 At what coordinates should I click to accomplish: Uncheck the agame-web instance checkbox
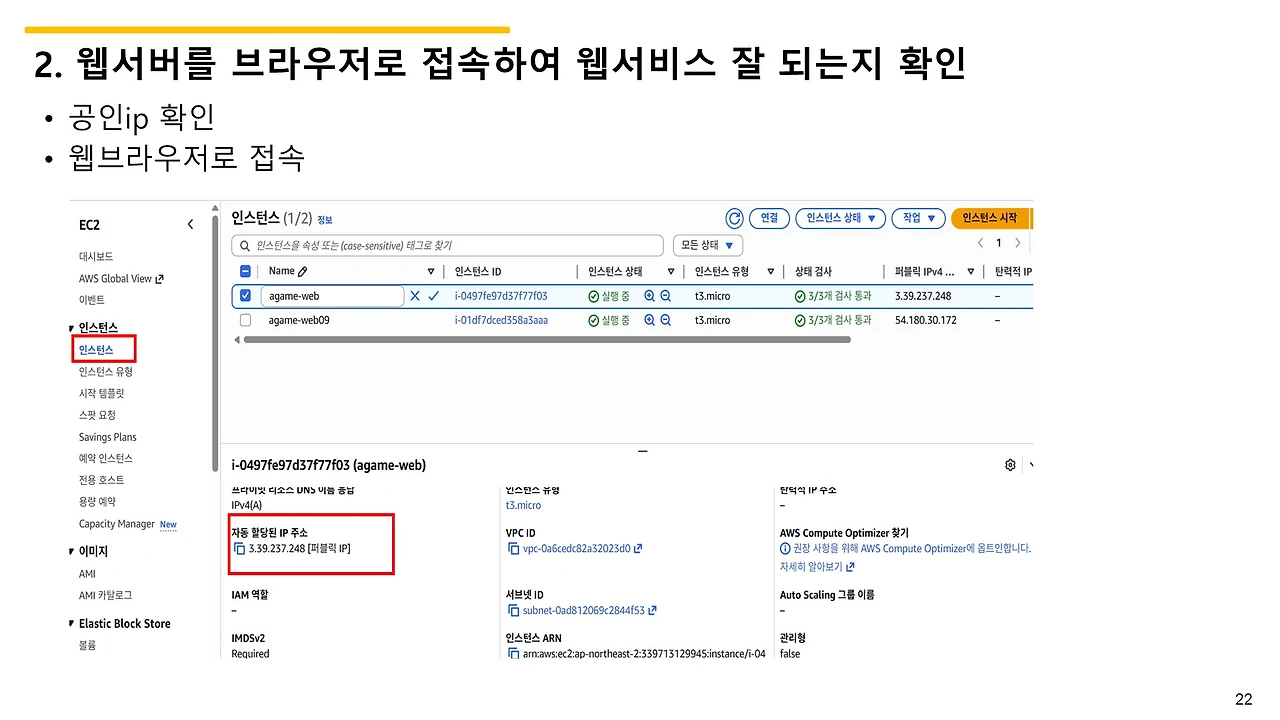[x=244, y=295]
